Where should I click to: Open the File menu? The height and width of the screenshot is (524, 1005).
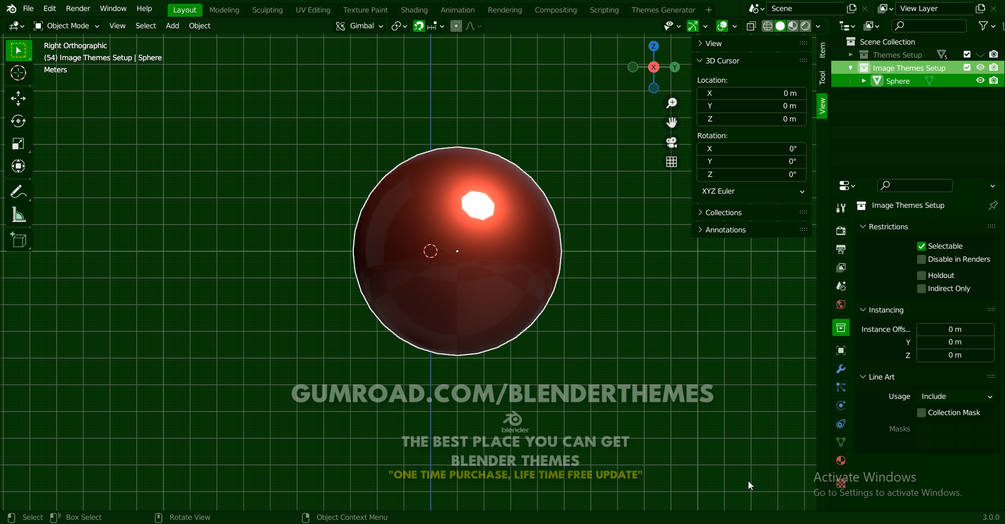click(x=28, y=9)
